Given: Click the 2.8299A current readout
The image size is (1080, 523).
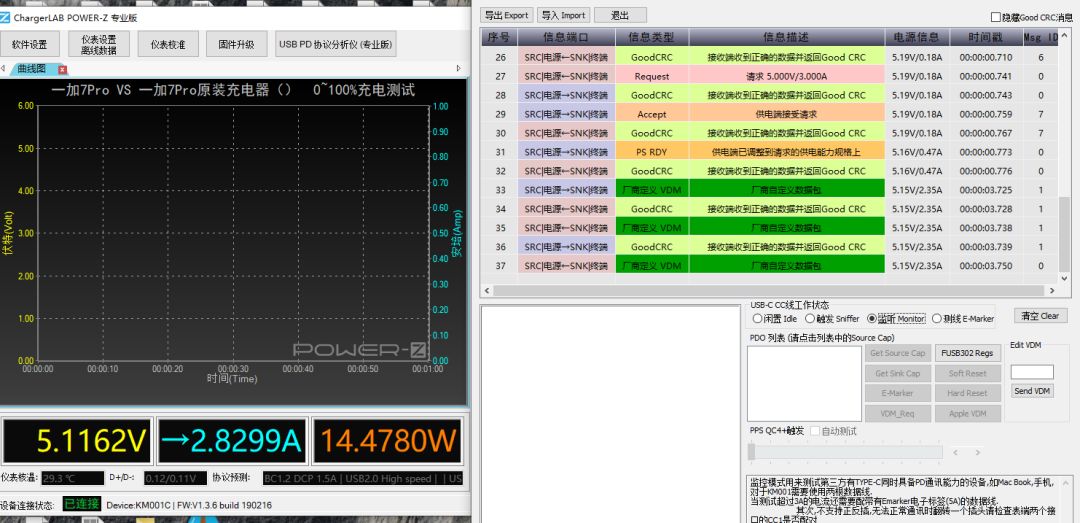Looking at the screenshot, I should click(232, 441).
